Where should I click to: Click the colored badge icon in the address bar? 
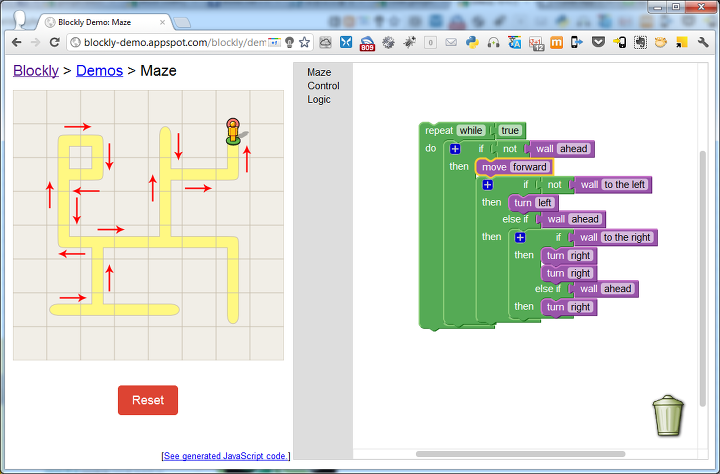tap(274, 43)
